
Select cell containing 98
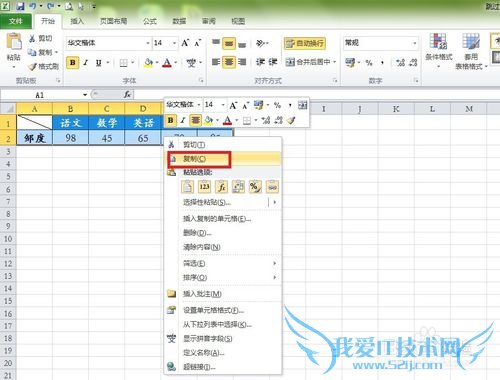click(x=70, y=138)
